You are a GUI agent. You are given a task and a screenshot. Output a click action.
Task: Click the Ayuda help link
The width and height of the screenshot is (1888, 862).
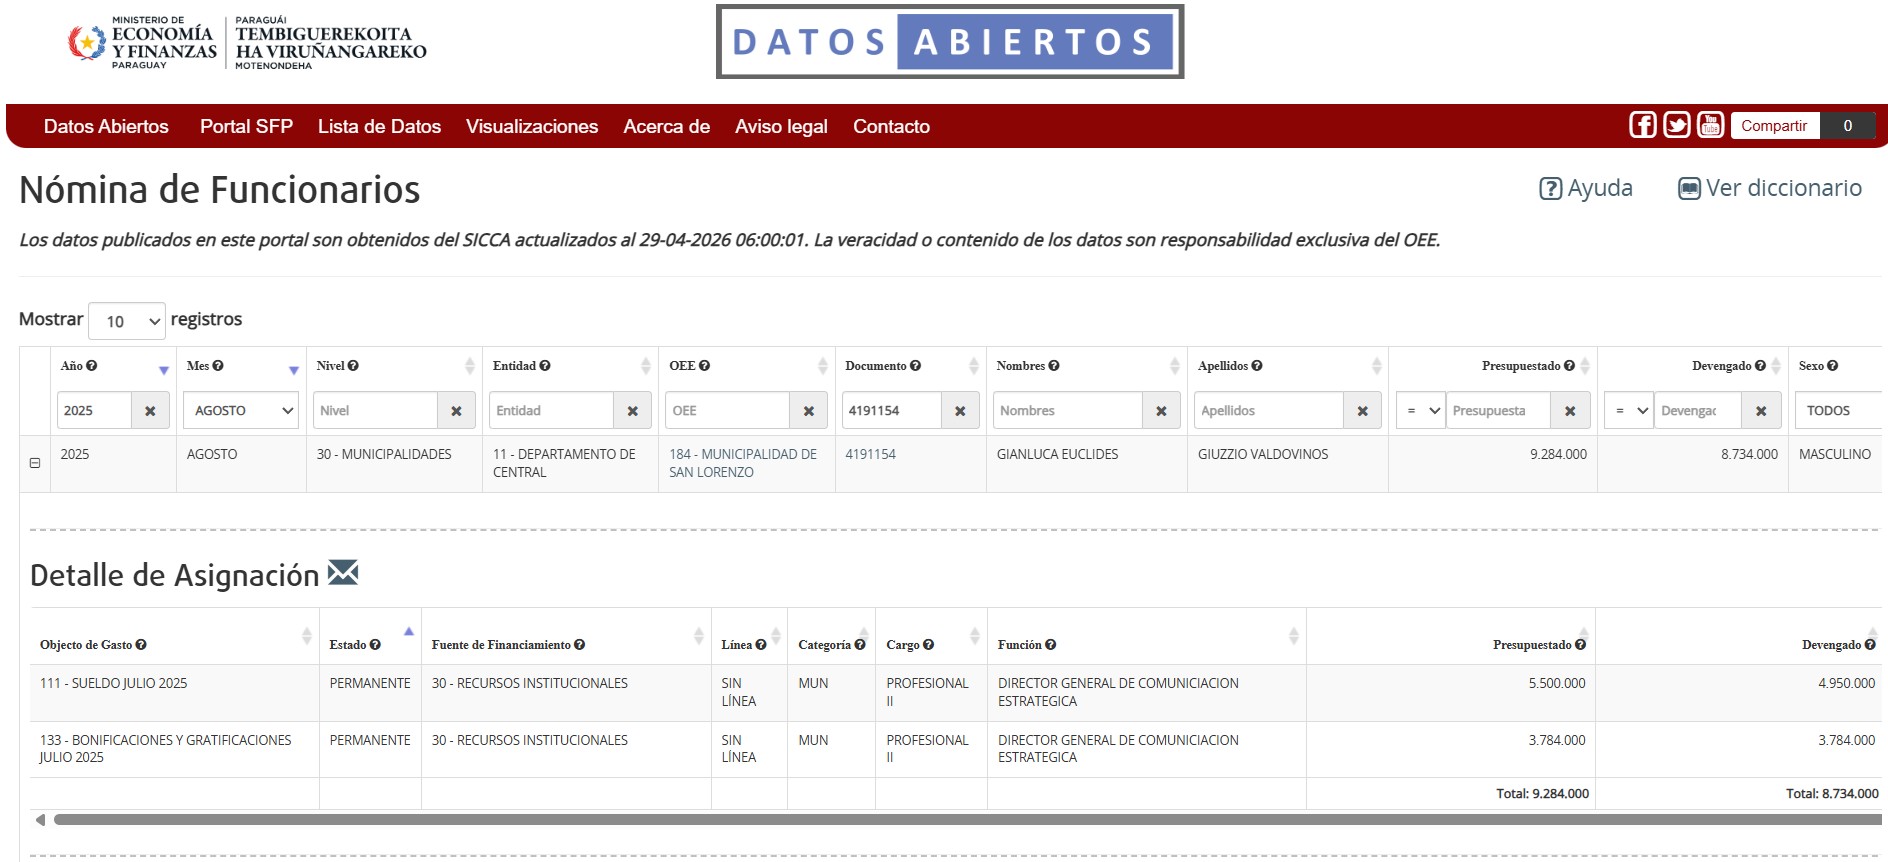click(x=1586, y=188)
